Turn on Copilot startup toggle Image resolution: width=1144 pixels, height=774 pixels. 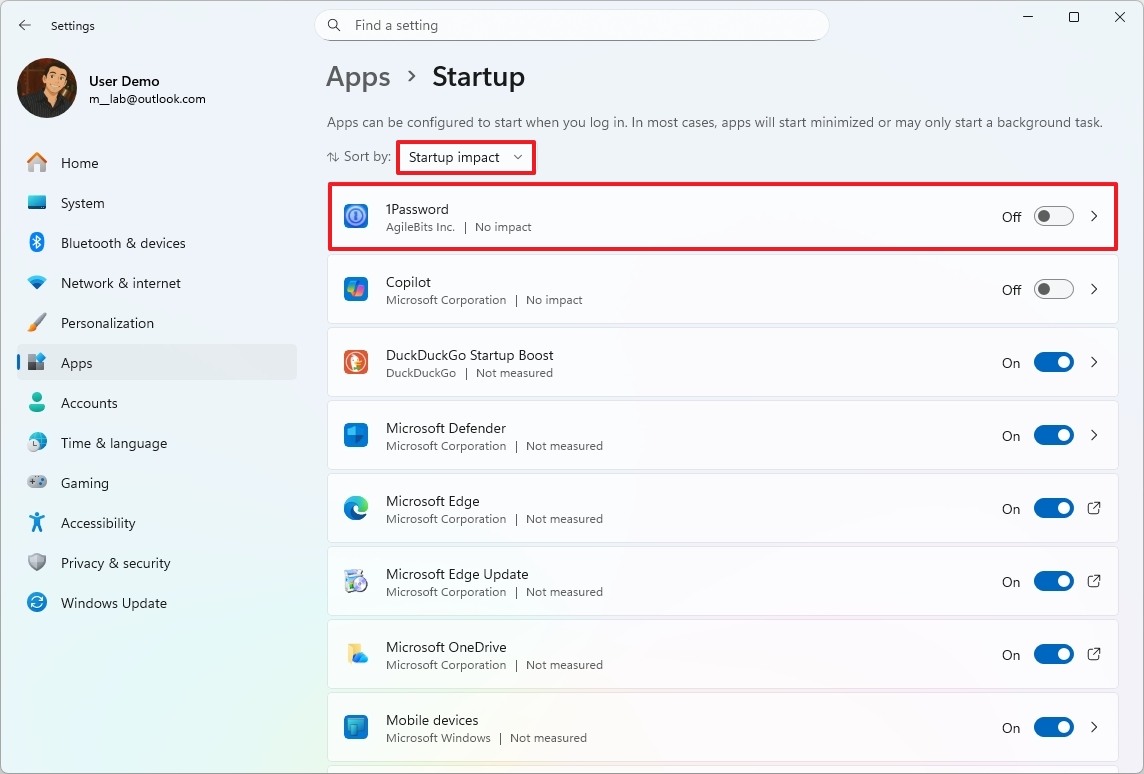[x=1051, y=289]
